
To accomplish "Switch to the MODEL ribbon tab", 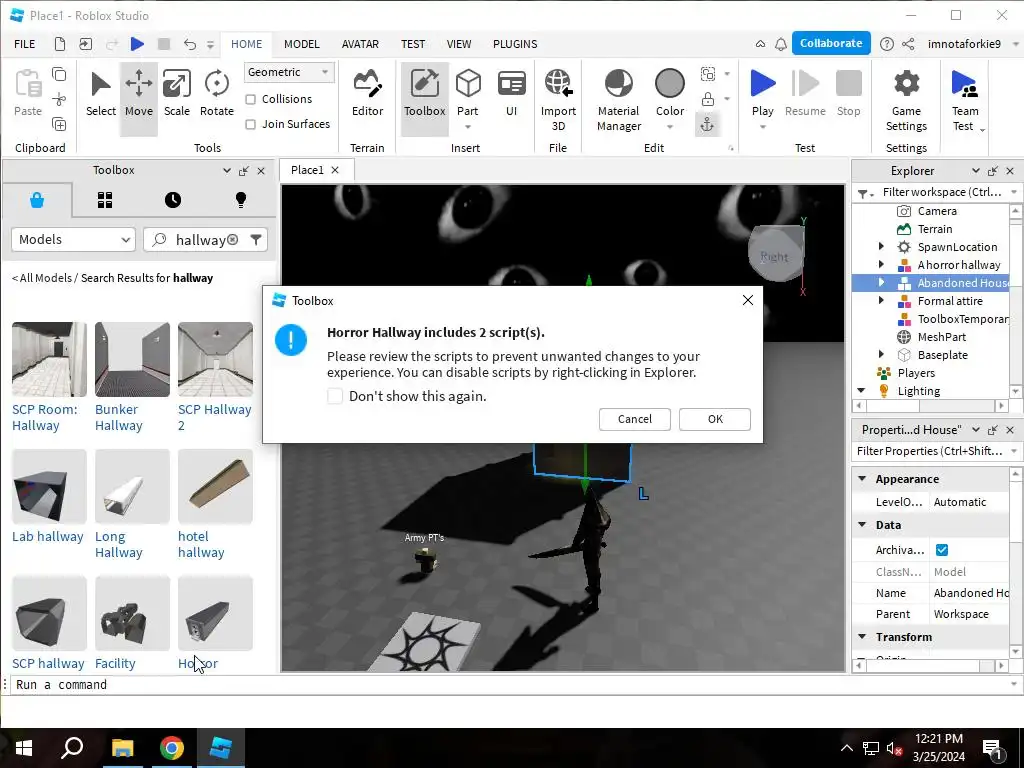I will coord(302,44).
